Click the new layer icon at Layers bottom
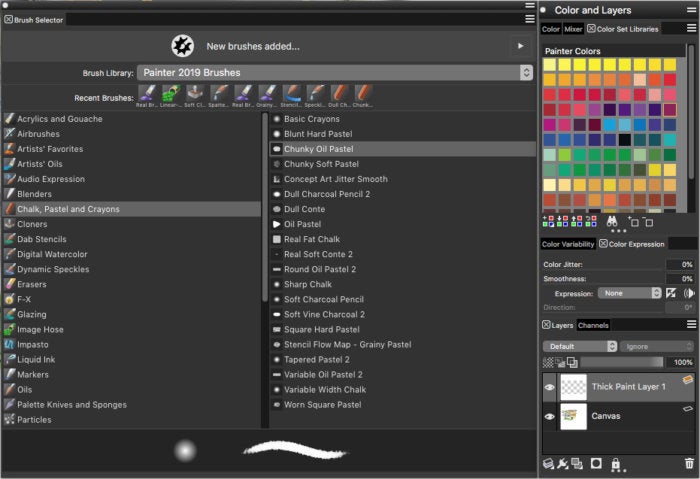The height and width of the screenshot is (479, 700). [x=548, y=464]
